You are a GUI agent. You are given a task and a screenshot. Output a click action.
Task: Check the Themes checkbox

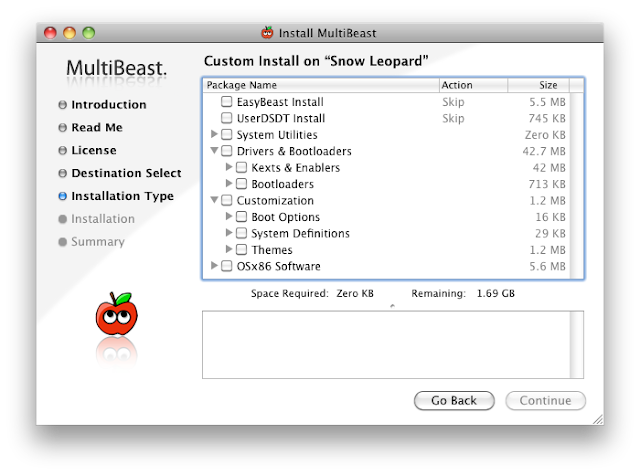[241, 249]
